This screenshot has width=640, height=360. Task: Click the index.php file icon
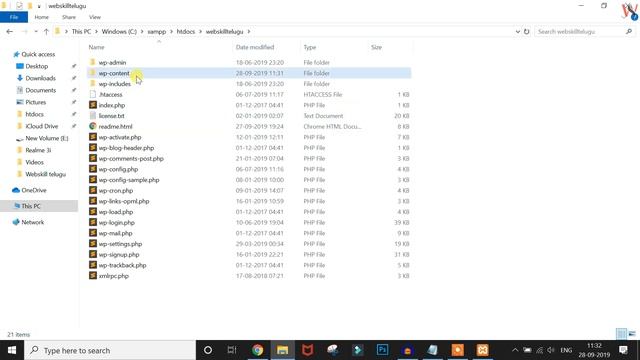pyautogui.click(x=93, y=105)
